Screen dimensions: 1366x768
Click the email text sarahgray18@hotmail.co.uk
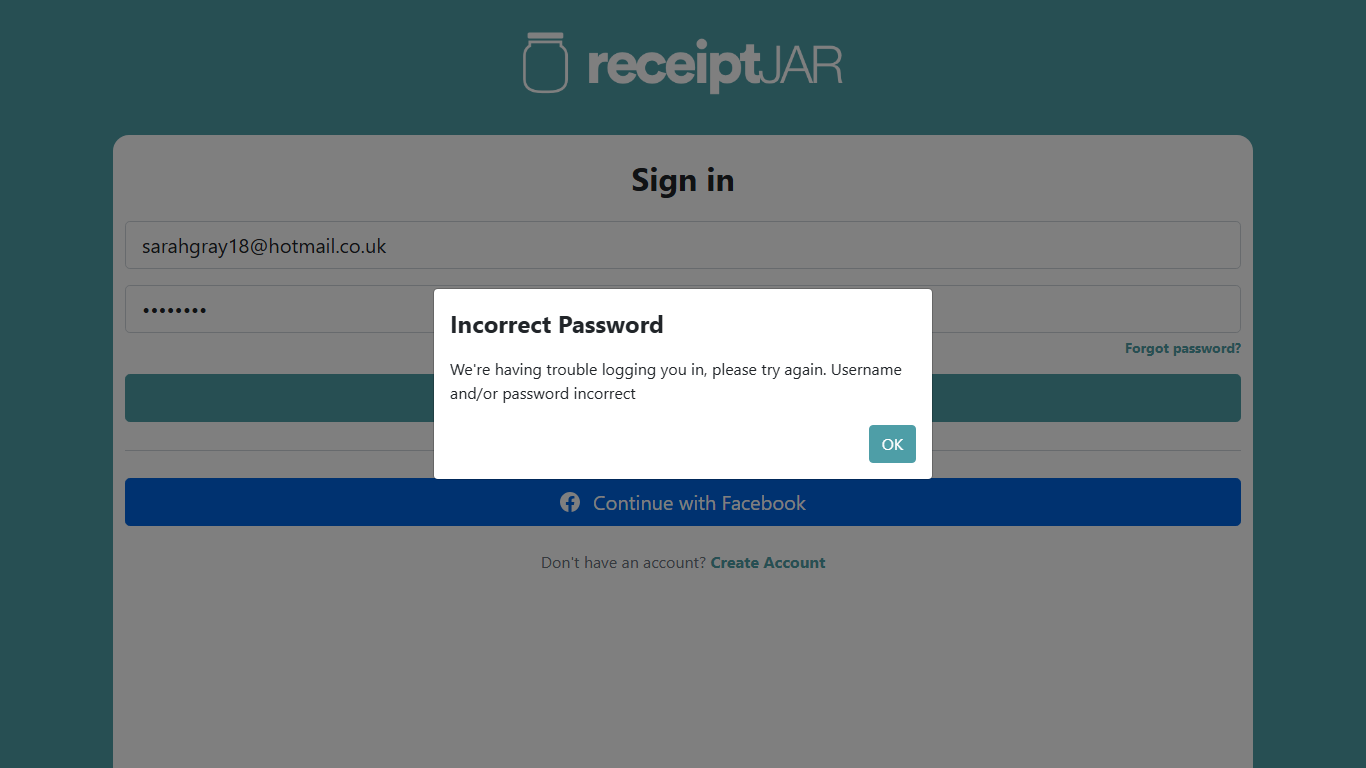pos(264,246)
